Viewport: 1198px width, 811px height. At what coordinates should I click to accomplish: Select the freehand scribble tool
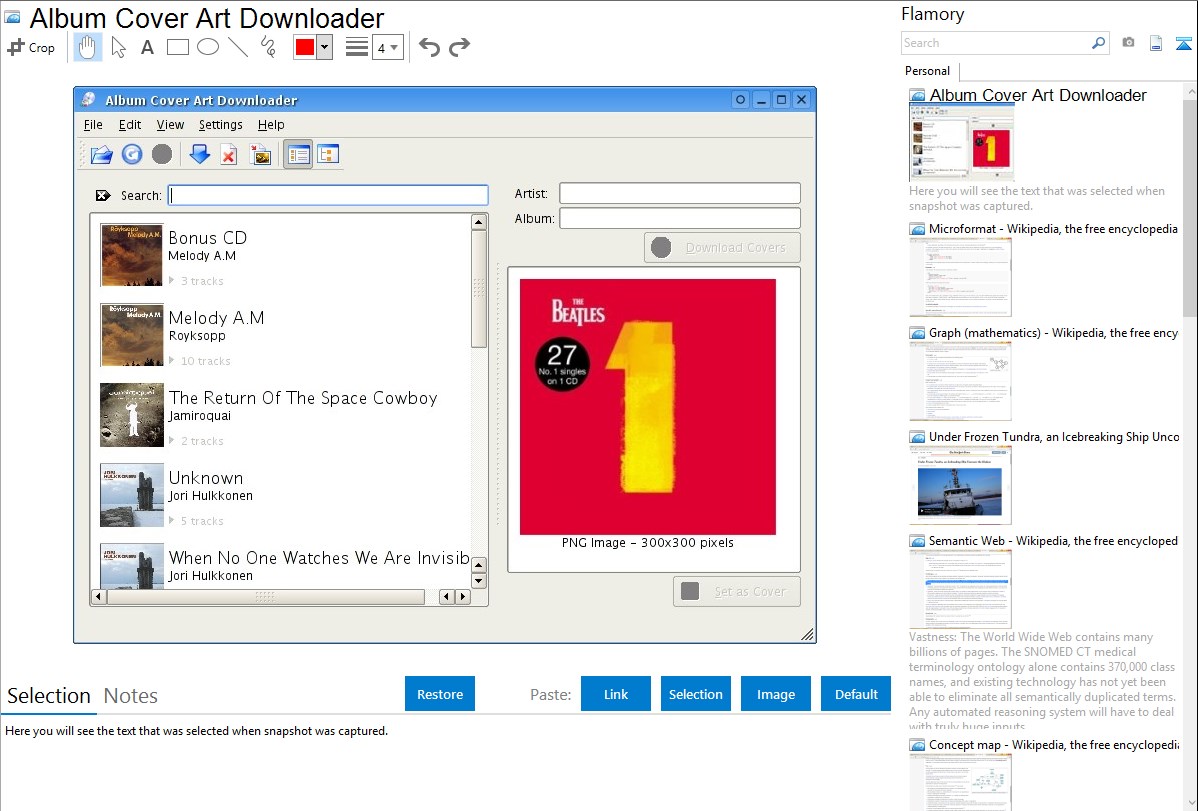coord(268,47)
